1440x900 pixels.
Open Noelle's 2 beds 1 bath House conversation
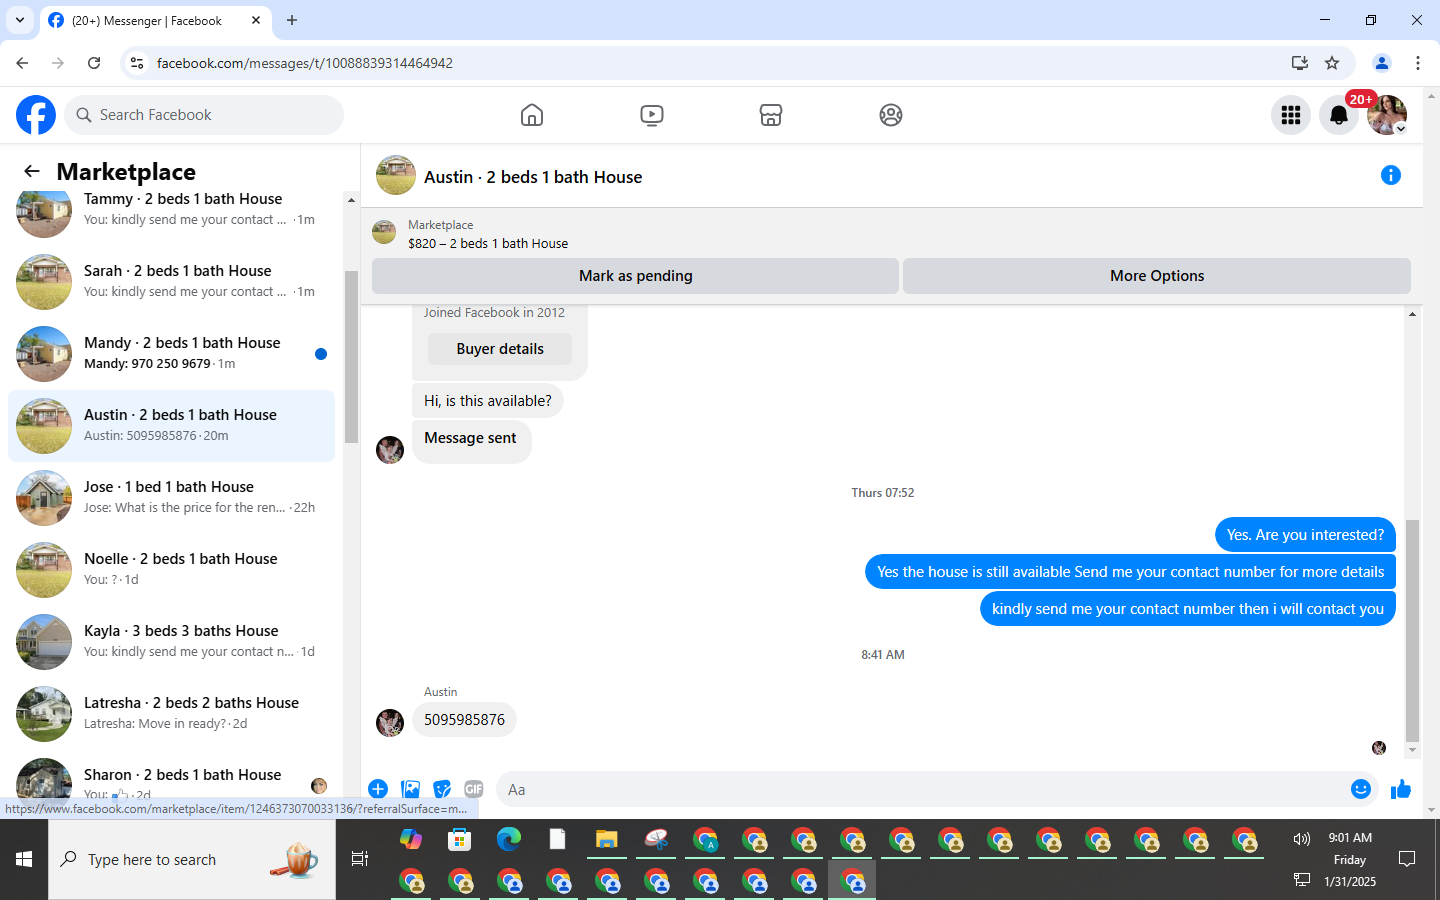(x=172, y=570)
